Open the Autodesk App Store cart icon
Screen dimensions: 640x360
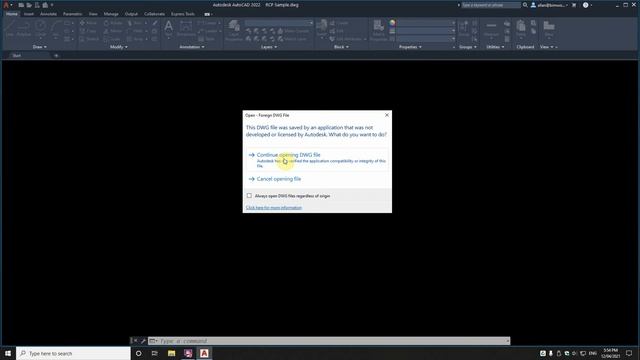pyautogui.click(x=574, y=5)
